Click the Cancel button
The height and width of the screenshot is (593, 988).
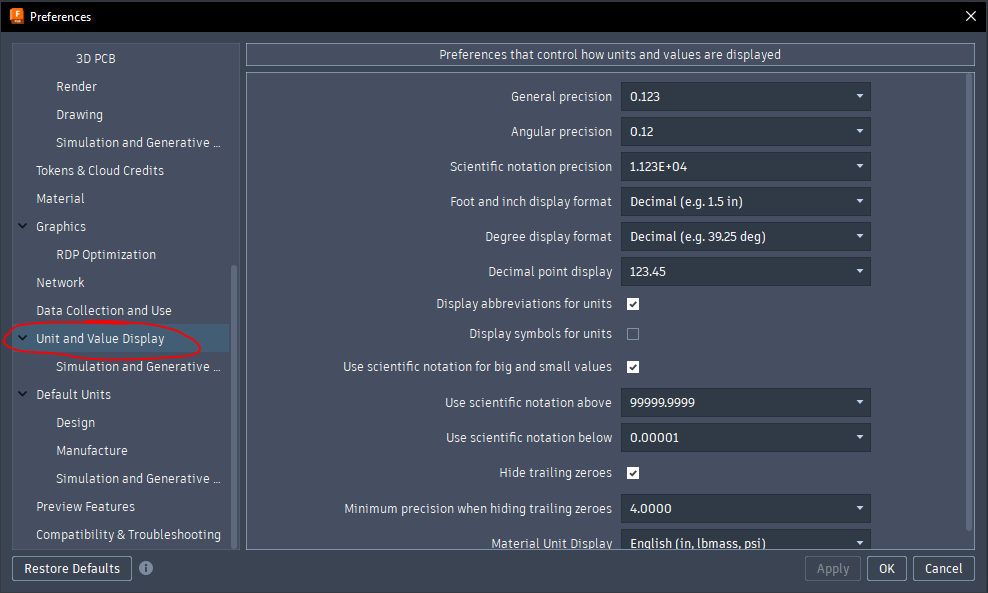943,568
